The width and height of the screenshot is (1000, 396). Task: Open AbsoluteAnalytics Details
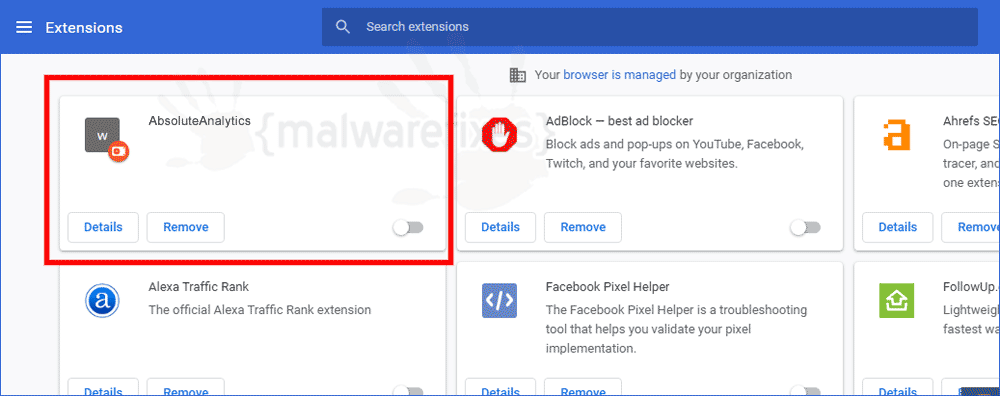(x=103, y=228)
